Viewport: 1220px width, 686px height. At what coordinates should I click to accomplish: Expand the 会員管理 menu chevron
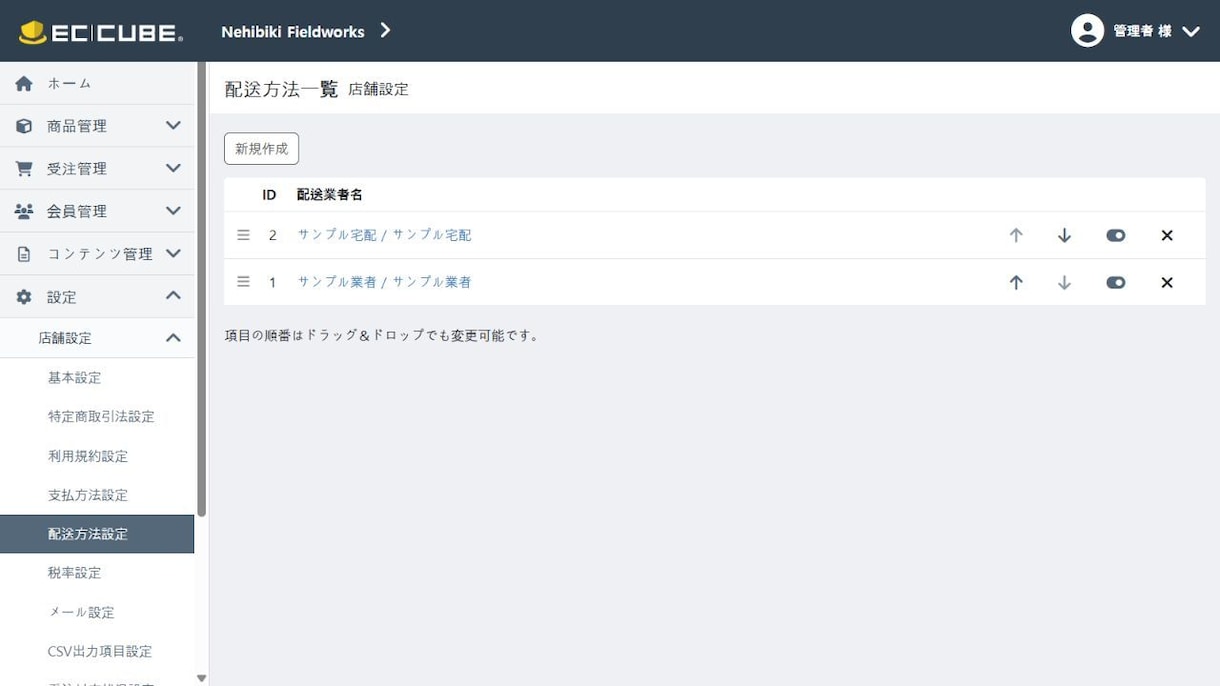point(173,211)
